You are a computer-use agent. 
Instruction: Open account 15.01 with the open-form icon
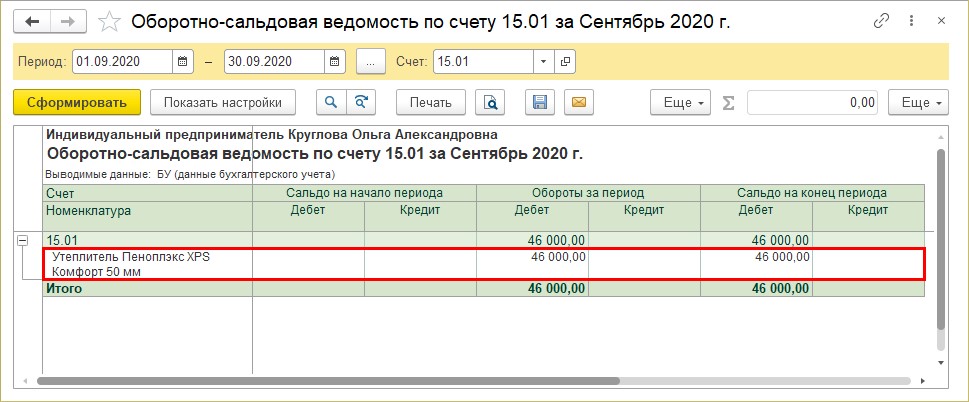565,62
